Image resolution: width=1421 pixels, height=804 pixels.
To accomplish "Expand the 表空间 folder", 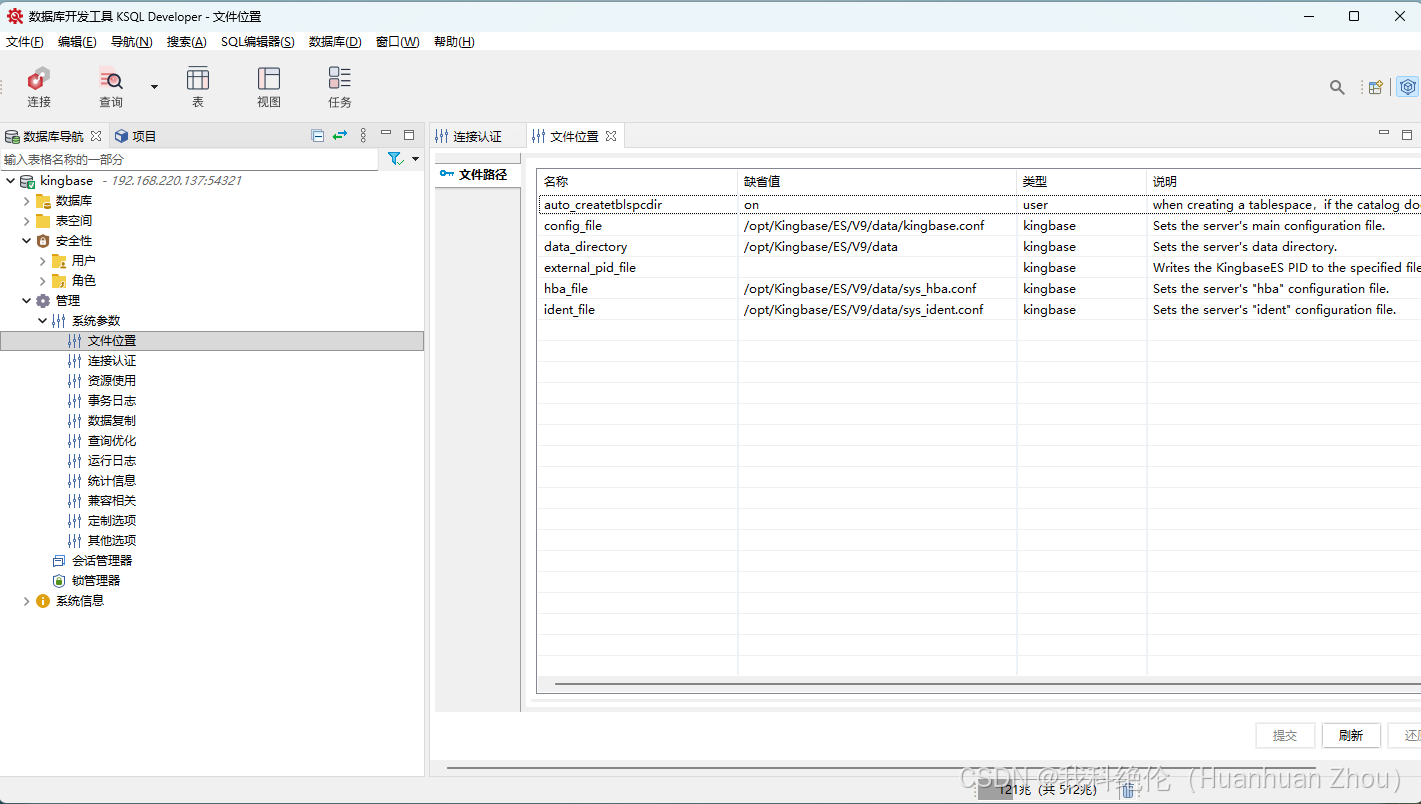I will click(26, 221).
